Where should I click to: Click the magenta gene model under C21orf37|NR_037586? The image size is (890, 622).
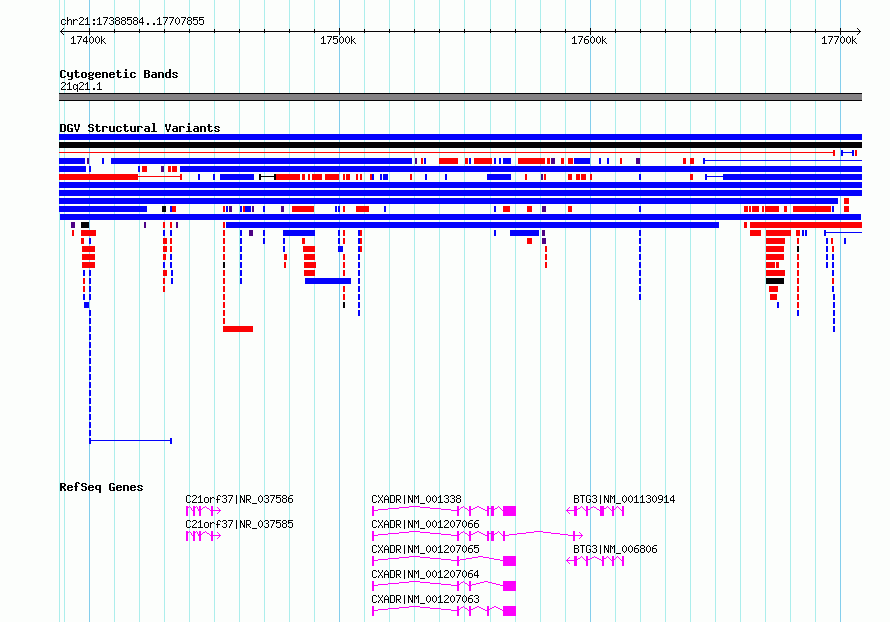pos(203,511)
